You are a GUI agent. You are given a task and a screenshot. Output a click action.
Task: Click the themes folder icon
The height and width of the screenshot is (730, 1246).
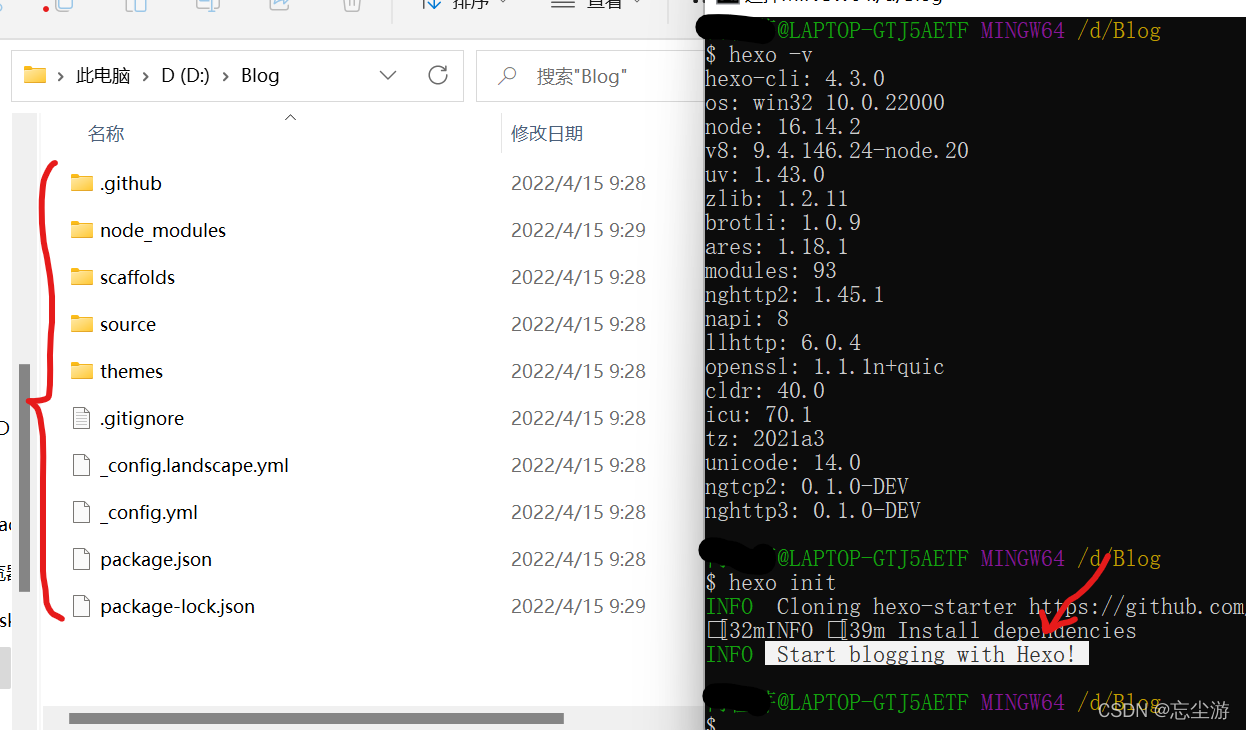[82, 371]
